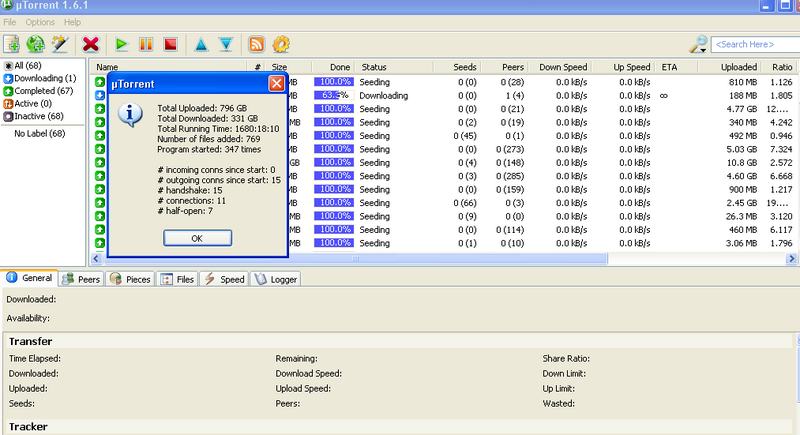This screenshot has width=800, height=435.
Task: Click the ∞ ETA value
Action: 664,95
